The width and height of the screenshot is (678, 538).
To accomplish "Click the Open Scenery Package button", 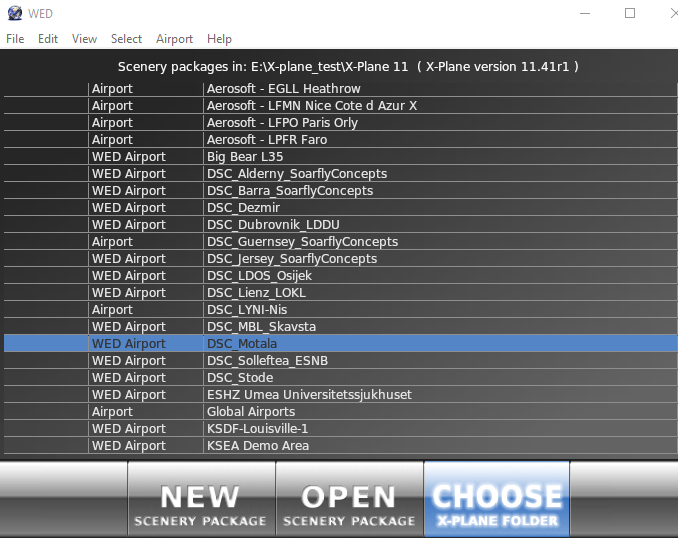I will coord(349,499).
